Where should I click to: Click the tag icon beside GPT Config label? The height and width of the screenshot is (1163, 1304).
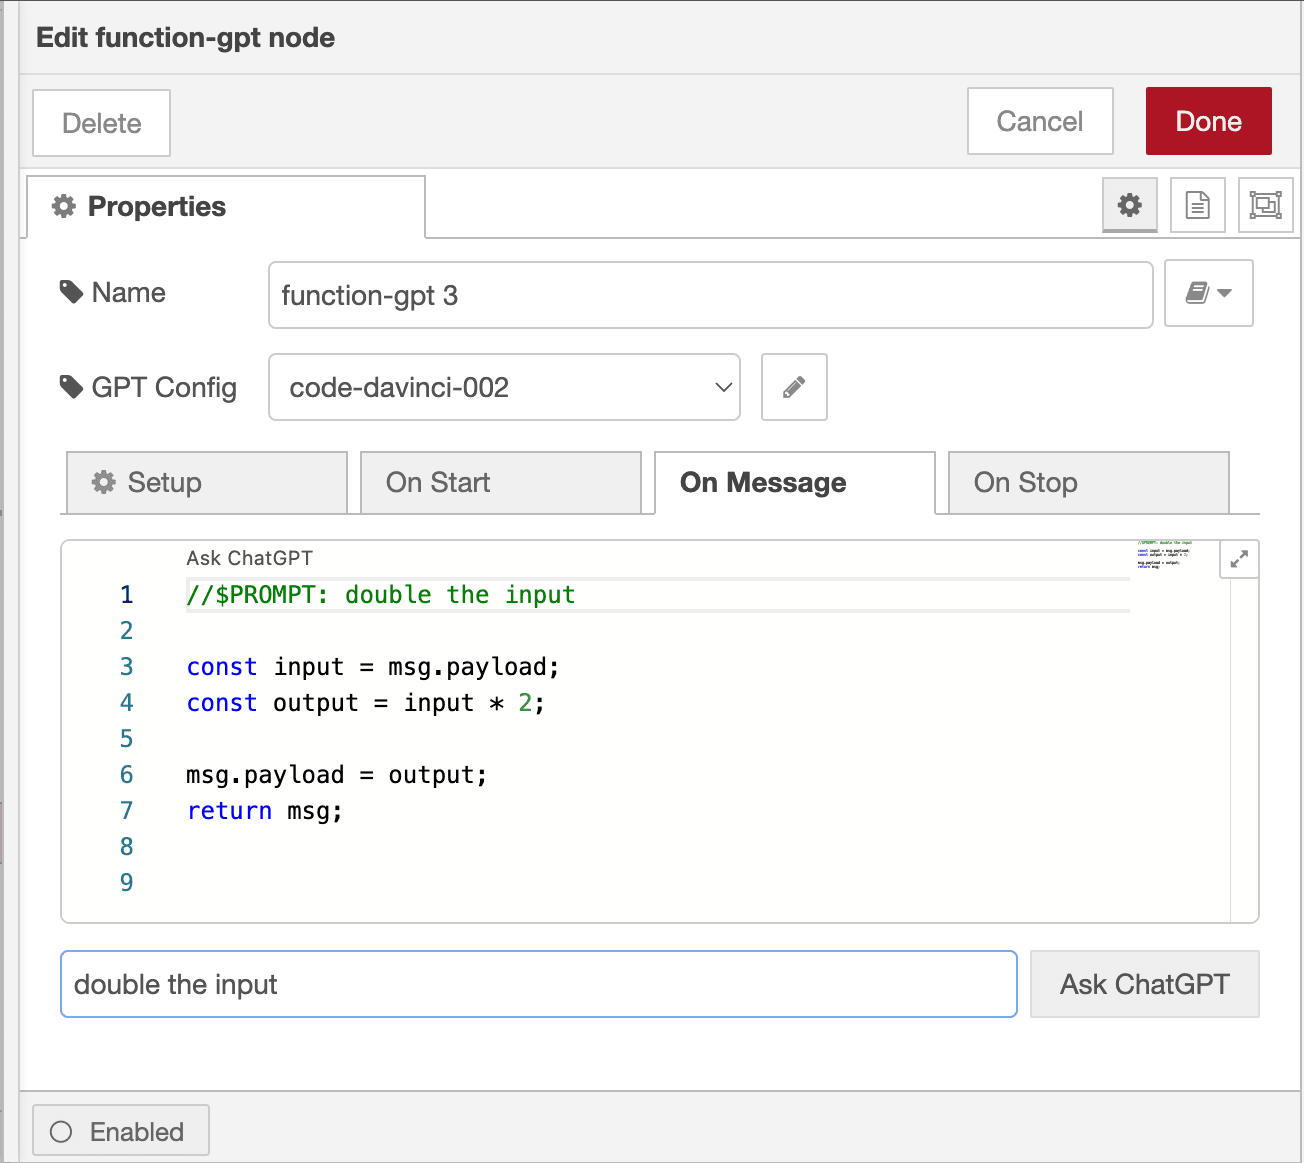(x=70, y=387)
